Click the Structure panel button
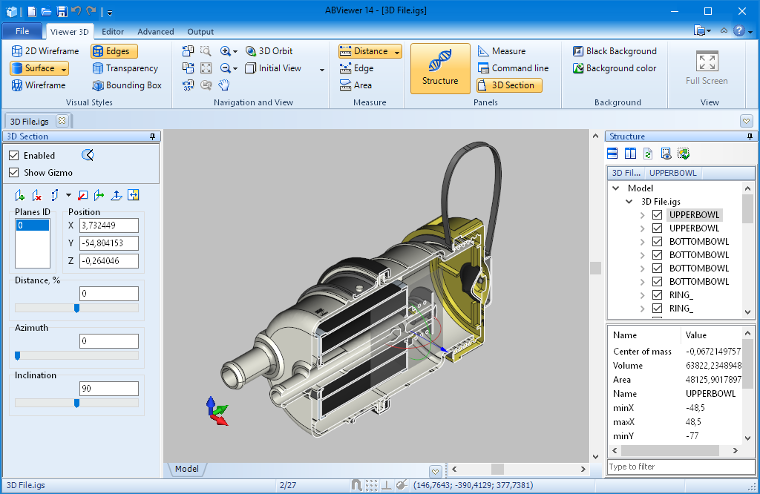Screen dimensions: 760x494 440,67
